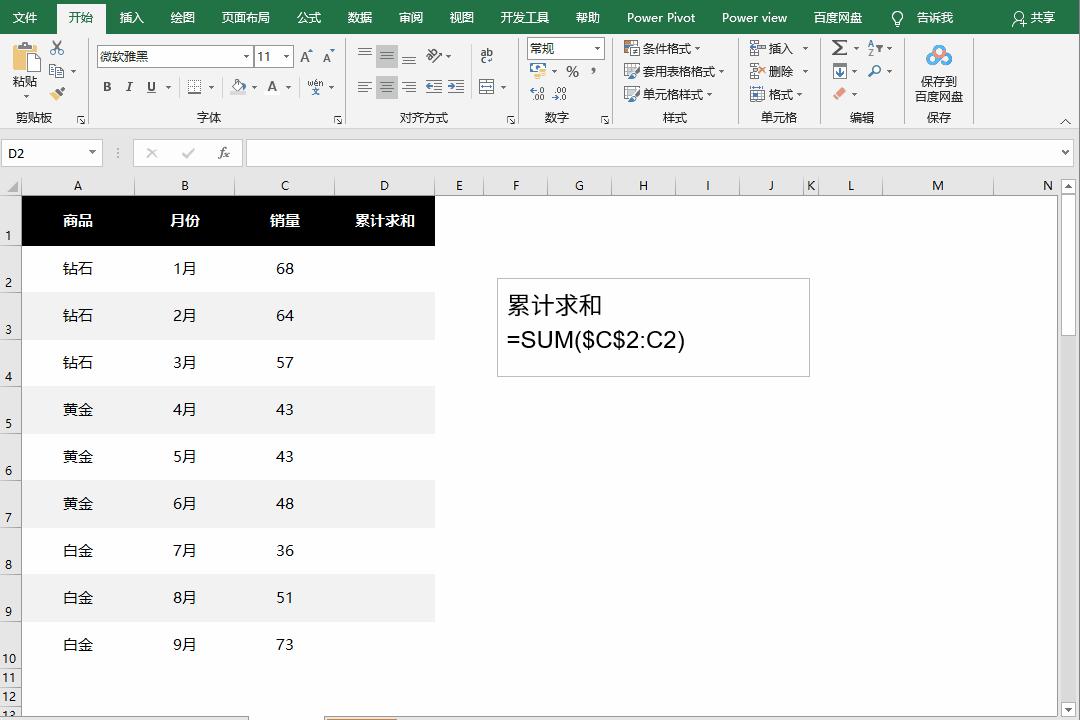Image resolution: width=1080 pixels, height=720 pixels.
Task: Decrease font size with the smaller A
Action: 329,56
